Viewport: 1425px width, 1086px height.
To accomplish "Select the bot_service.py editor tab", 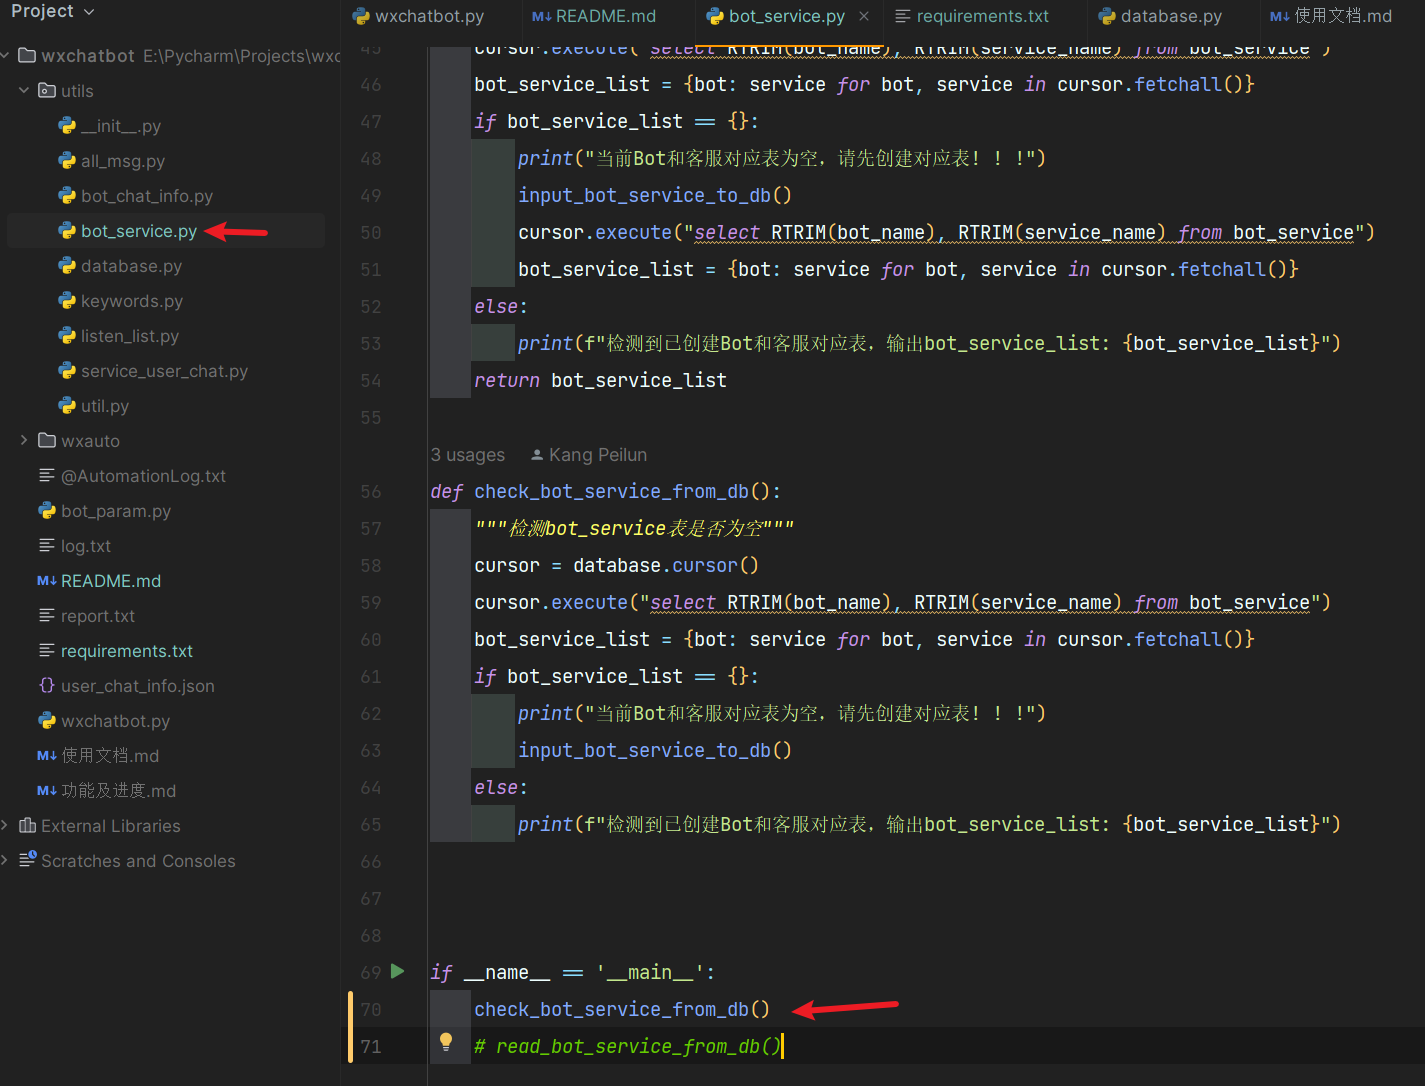I will click(776, 16).
